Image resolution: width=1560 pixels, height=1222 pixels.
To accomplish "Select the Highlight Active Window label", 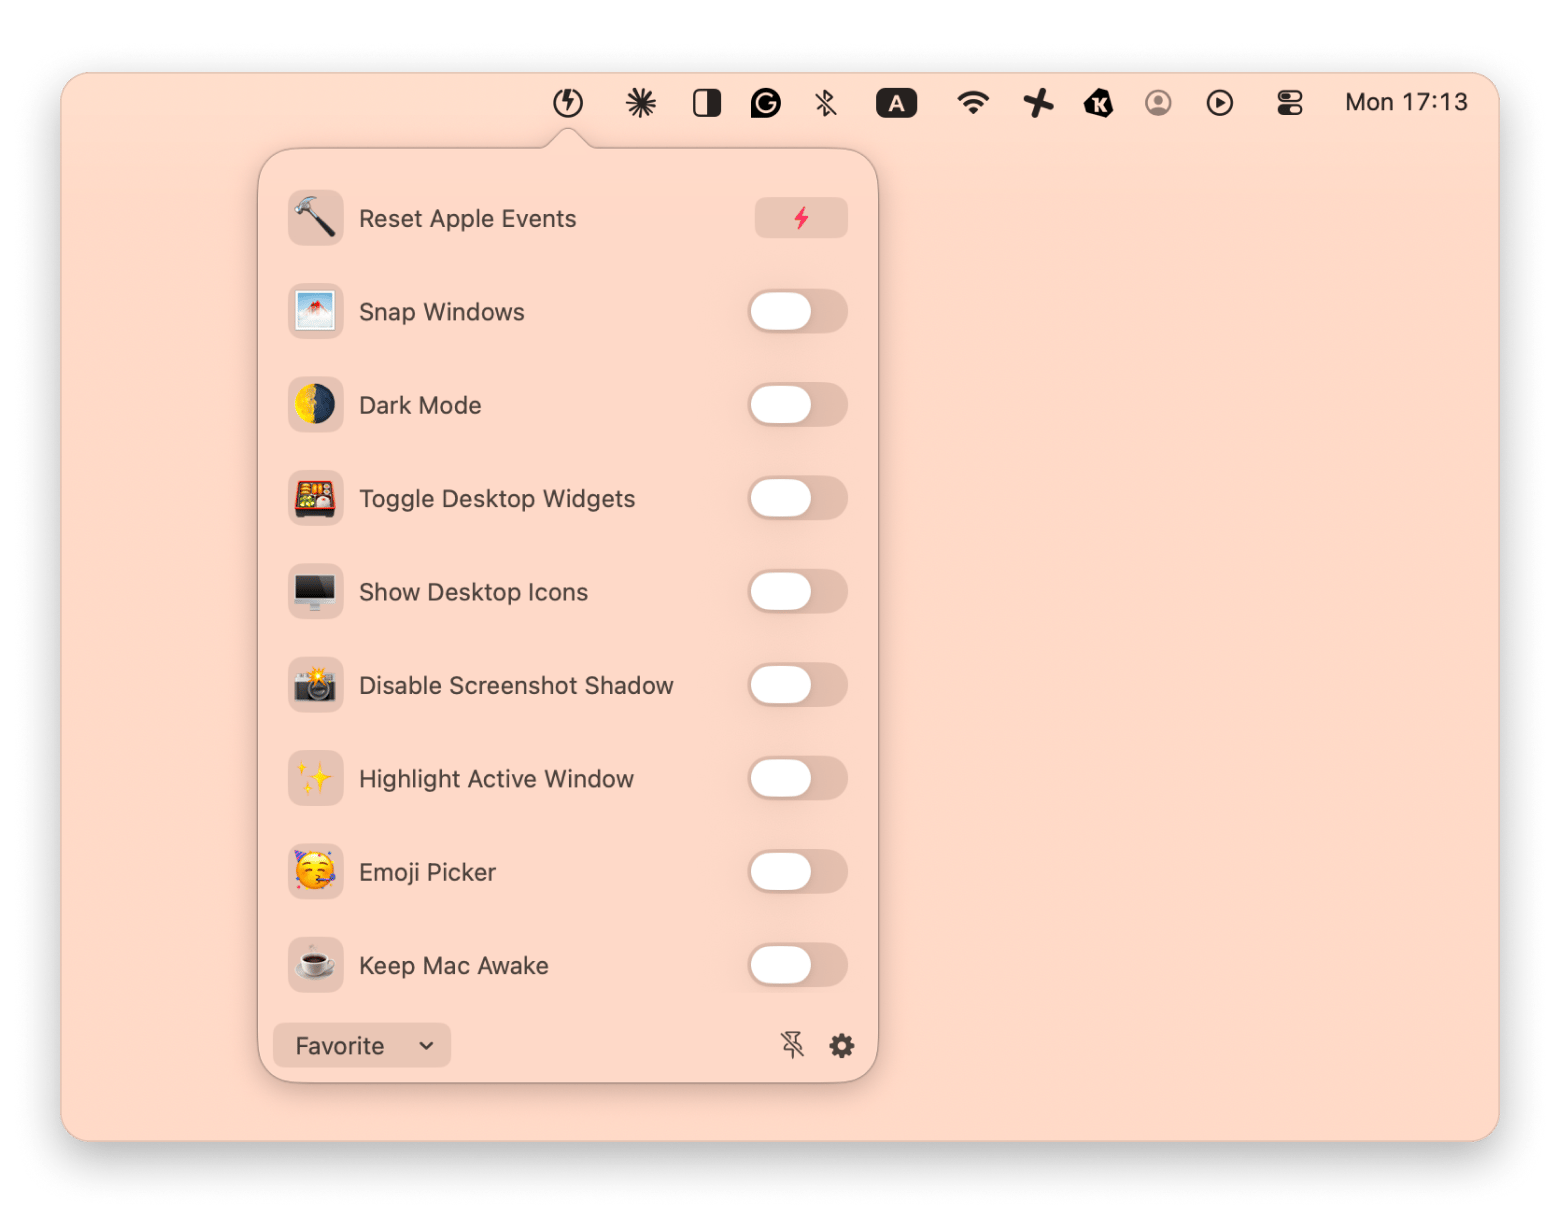I will (x=496, y=779).
